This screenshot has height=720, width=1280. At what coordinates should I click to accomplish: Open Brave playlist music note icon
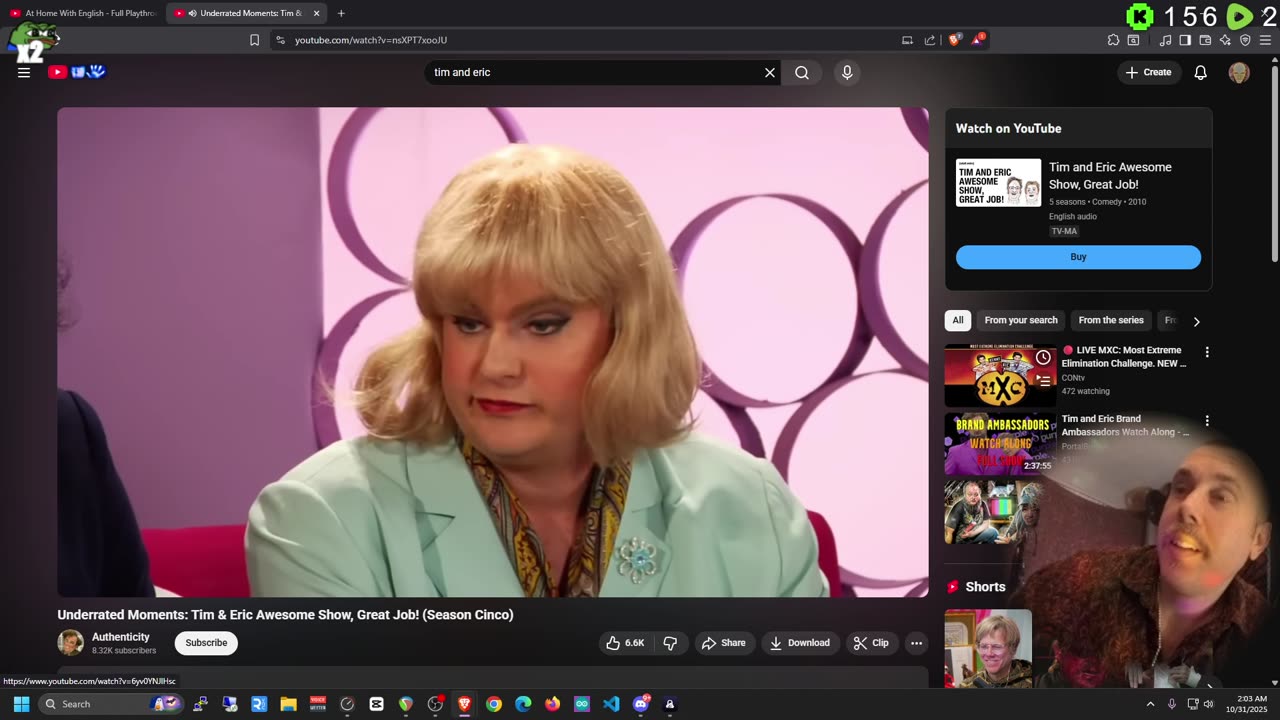[1165, 40]
